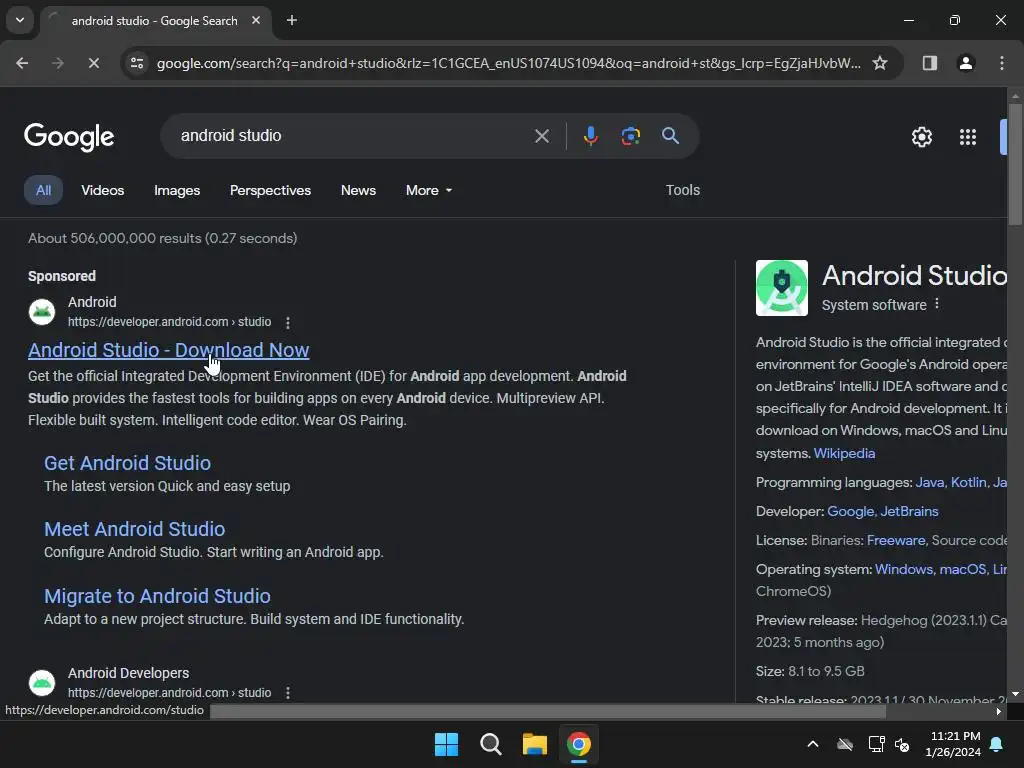Open the Google apps grid
1024x768 pixels.
click(x=968, y=137)
